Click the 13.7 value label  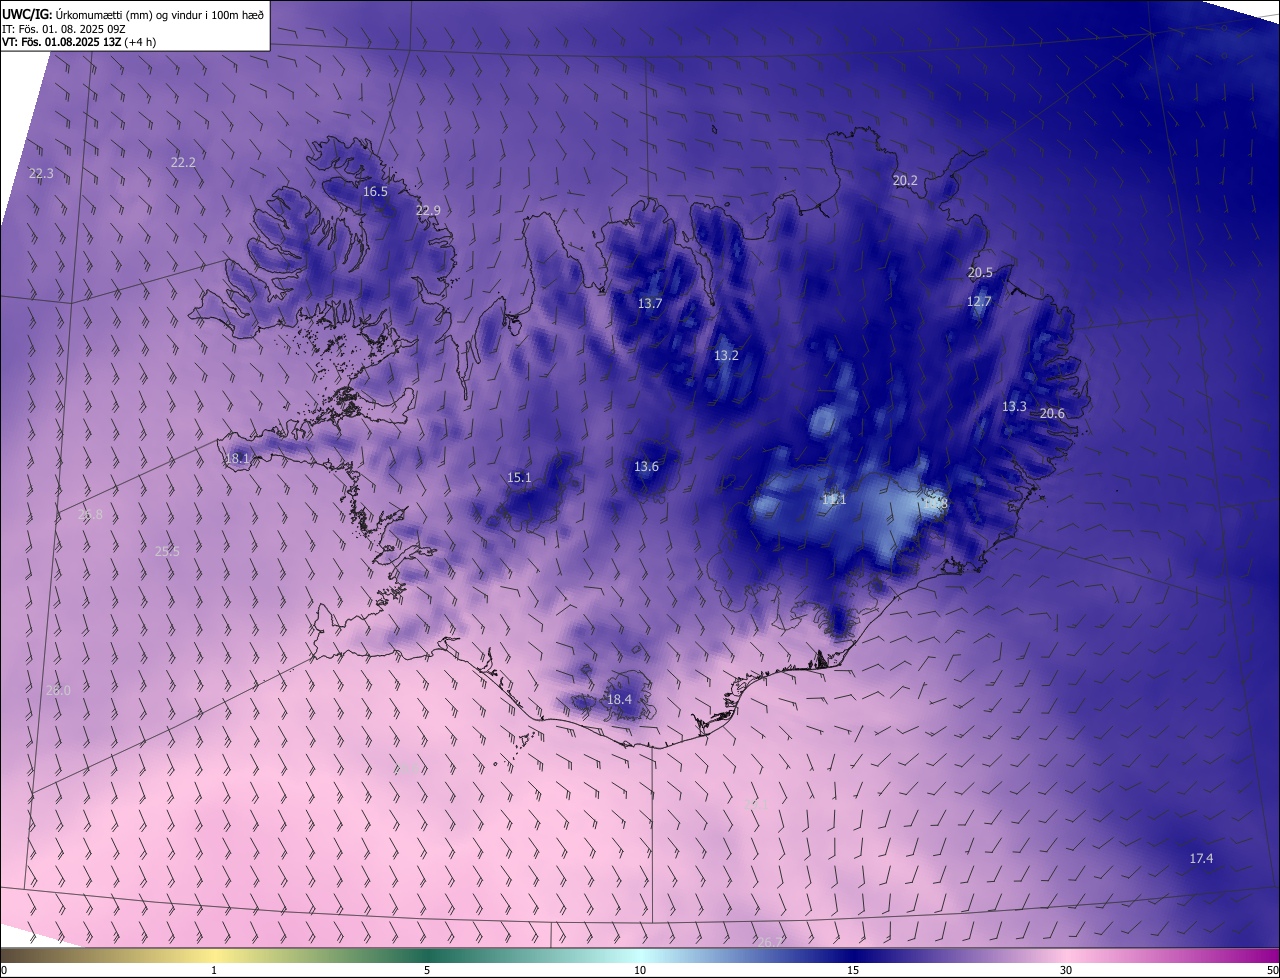pos(650,303)
